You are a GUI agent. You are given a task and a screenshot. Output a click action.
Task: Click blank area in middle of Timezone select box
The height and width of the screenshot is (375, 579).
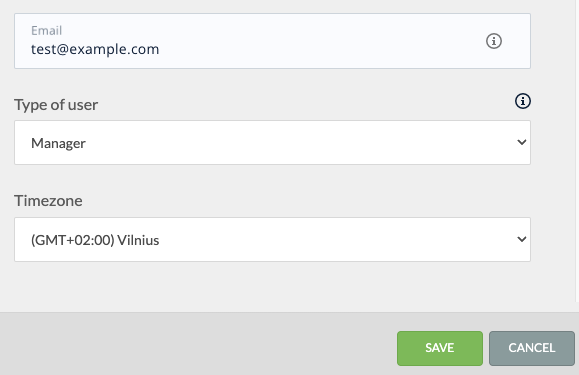[x=332, y=240]
